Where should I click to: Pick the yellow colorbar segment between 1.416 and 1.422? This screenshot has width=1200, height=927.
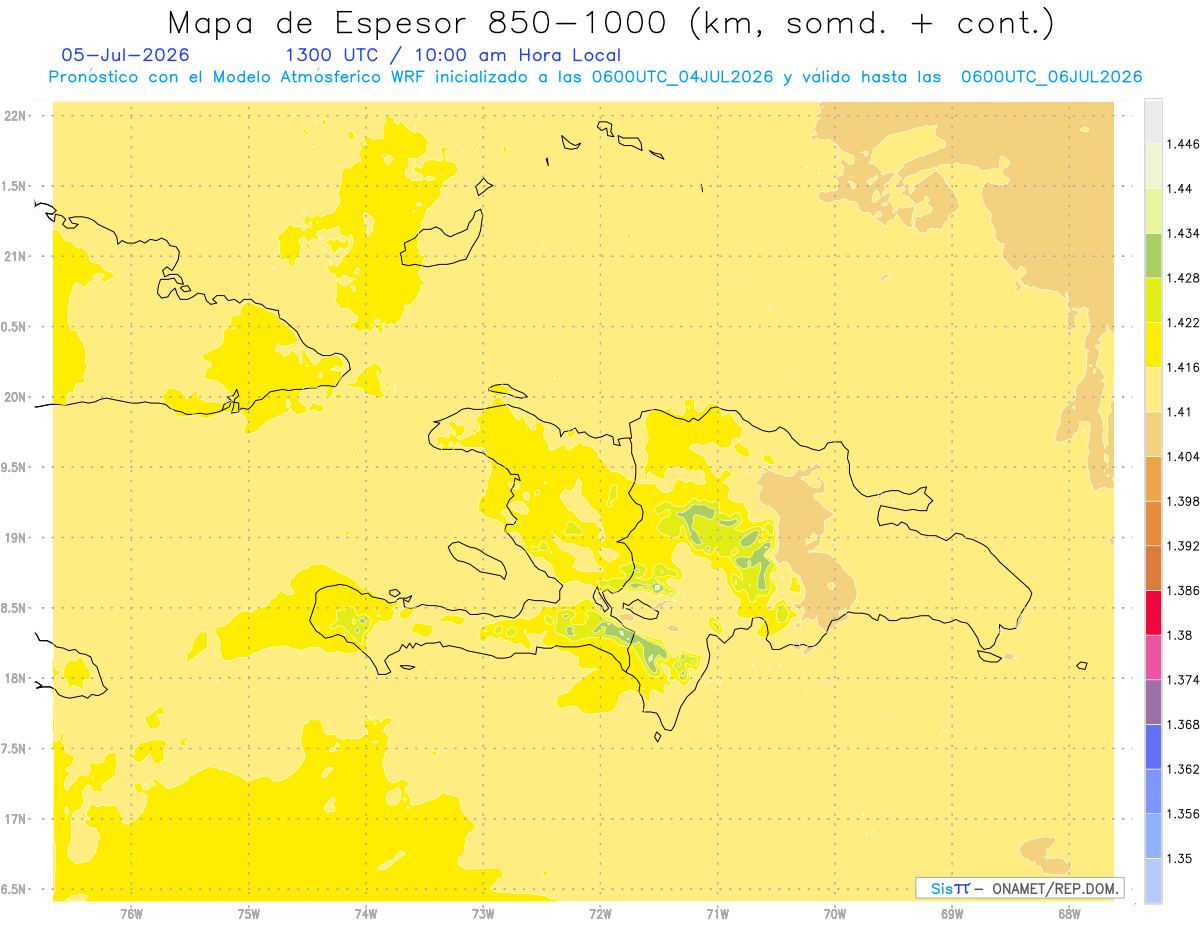1153,345
